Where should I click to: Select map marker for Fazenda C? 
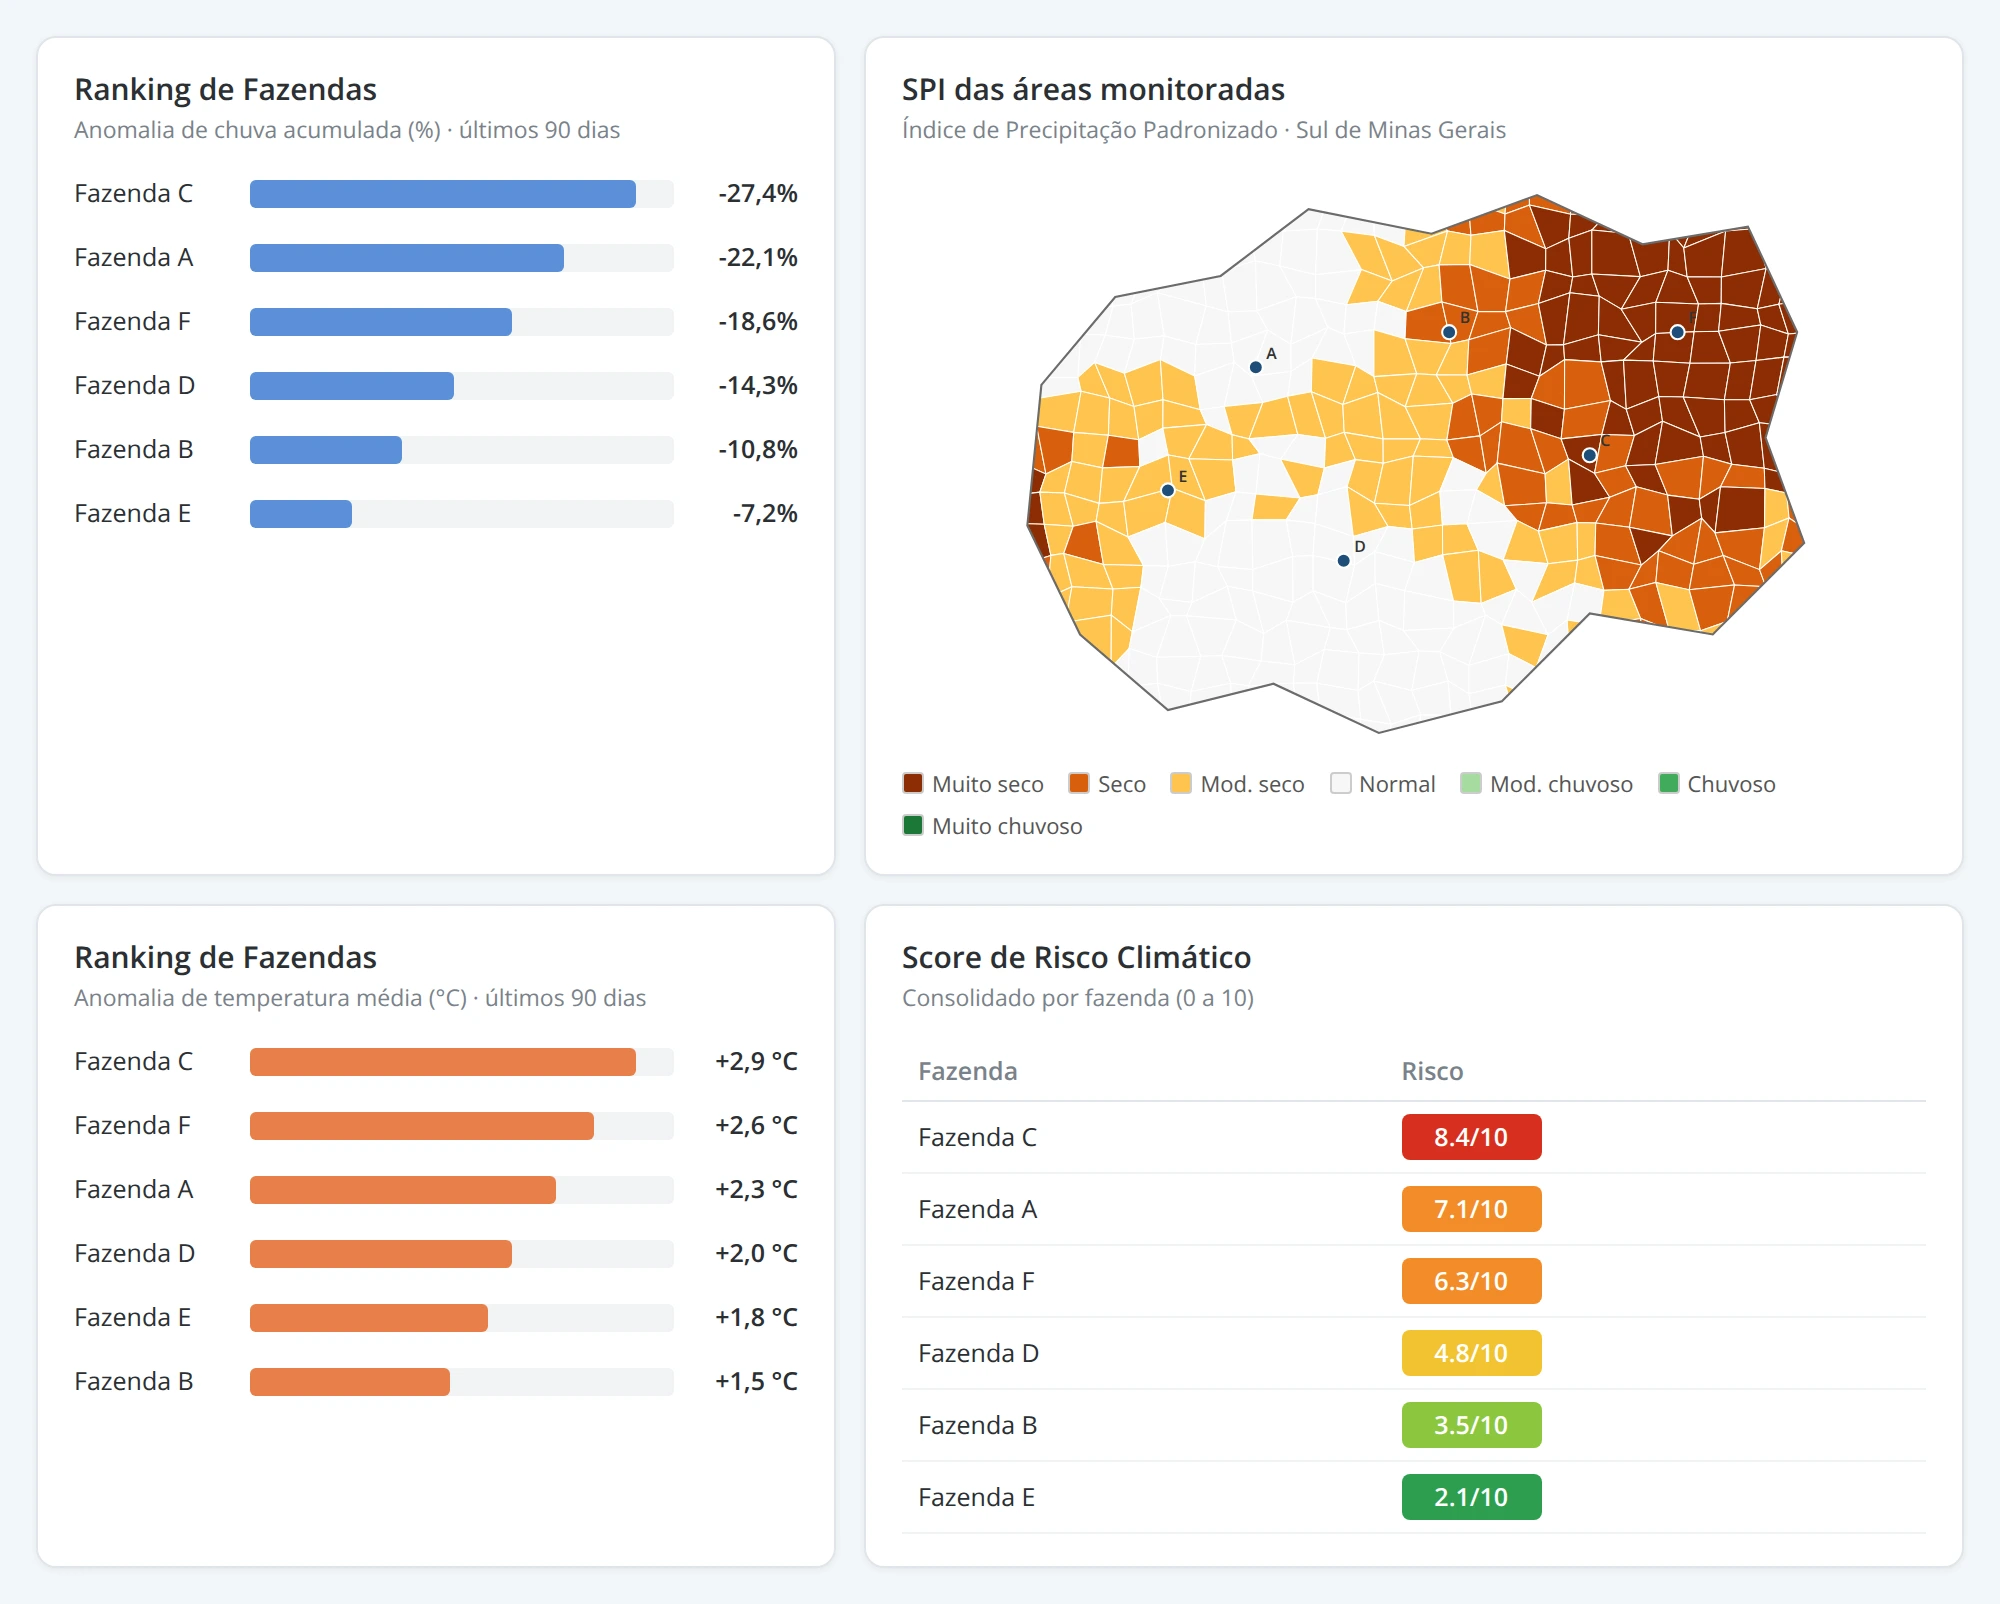(1589, 455)
